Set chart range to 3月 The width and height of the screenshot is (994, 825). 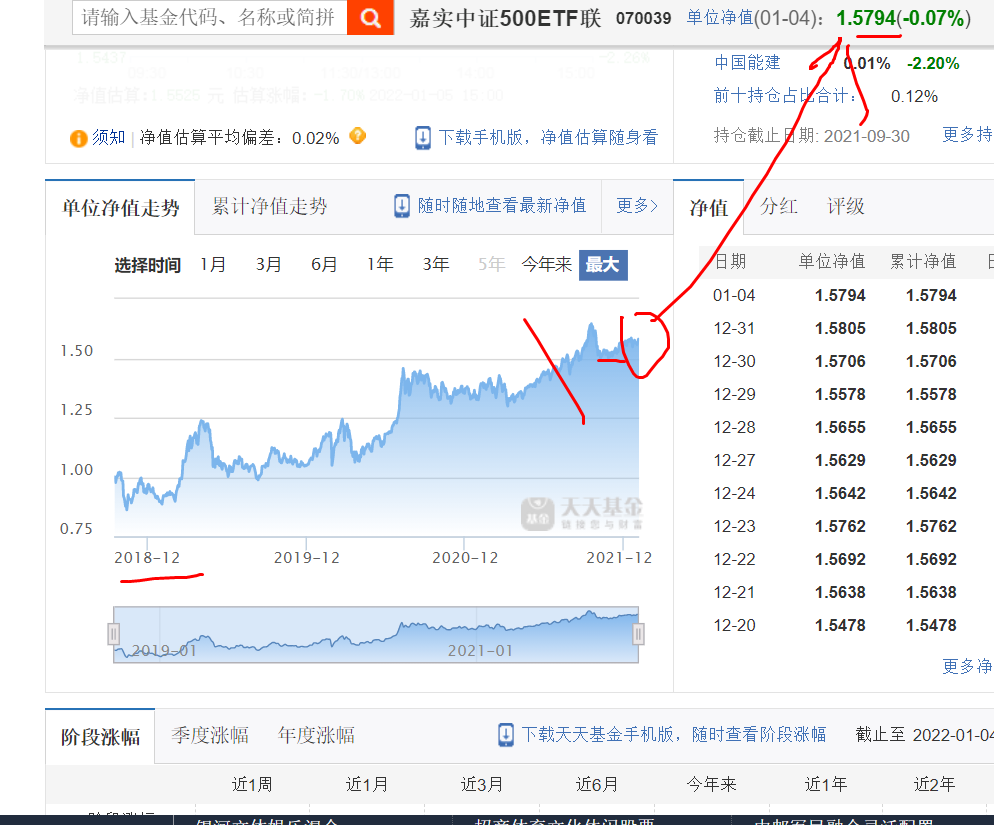coord(269,264)
